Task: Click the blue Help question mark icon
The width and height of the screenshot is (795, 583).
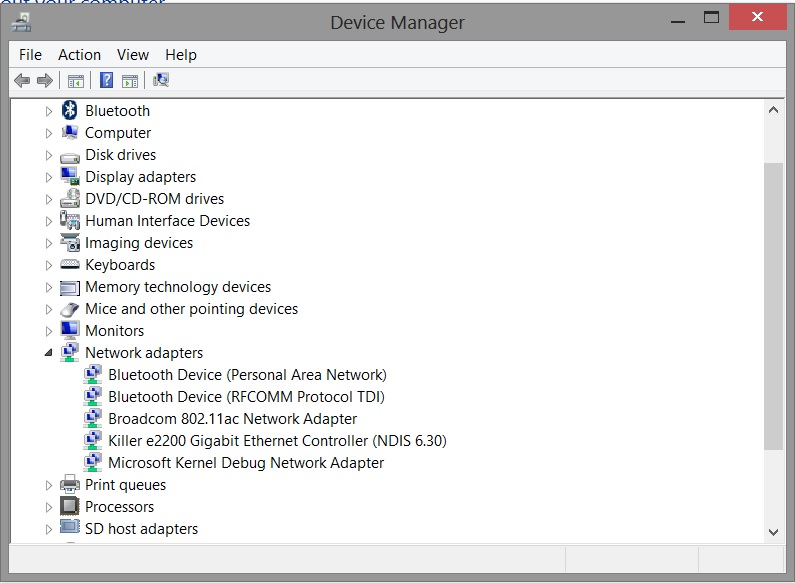Action: [106, 80]
